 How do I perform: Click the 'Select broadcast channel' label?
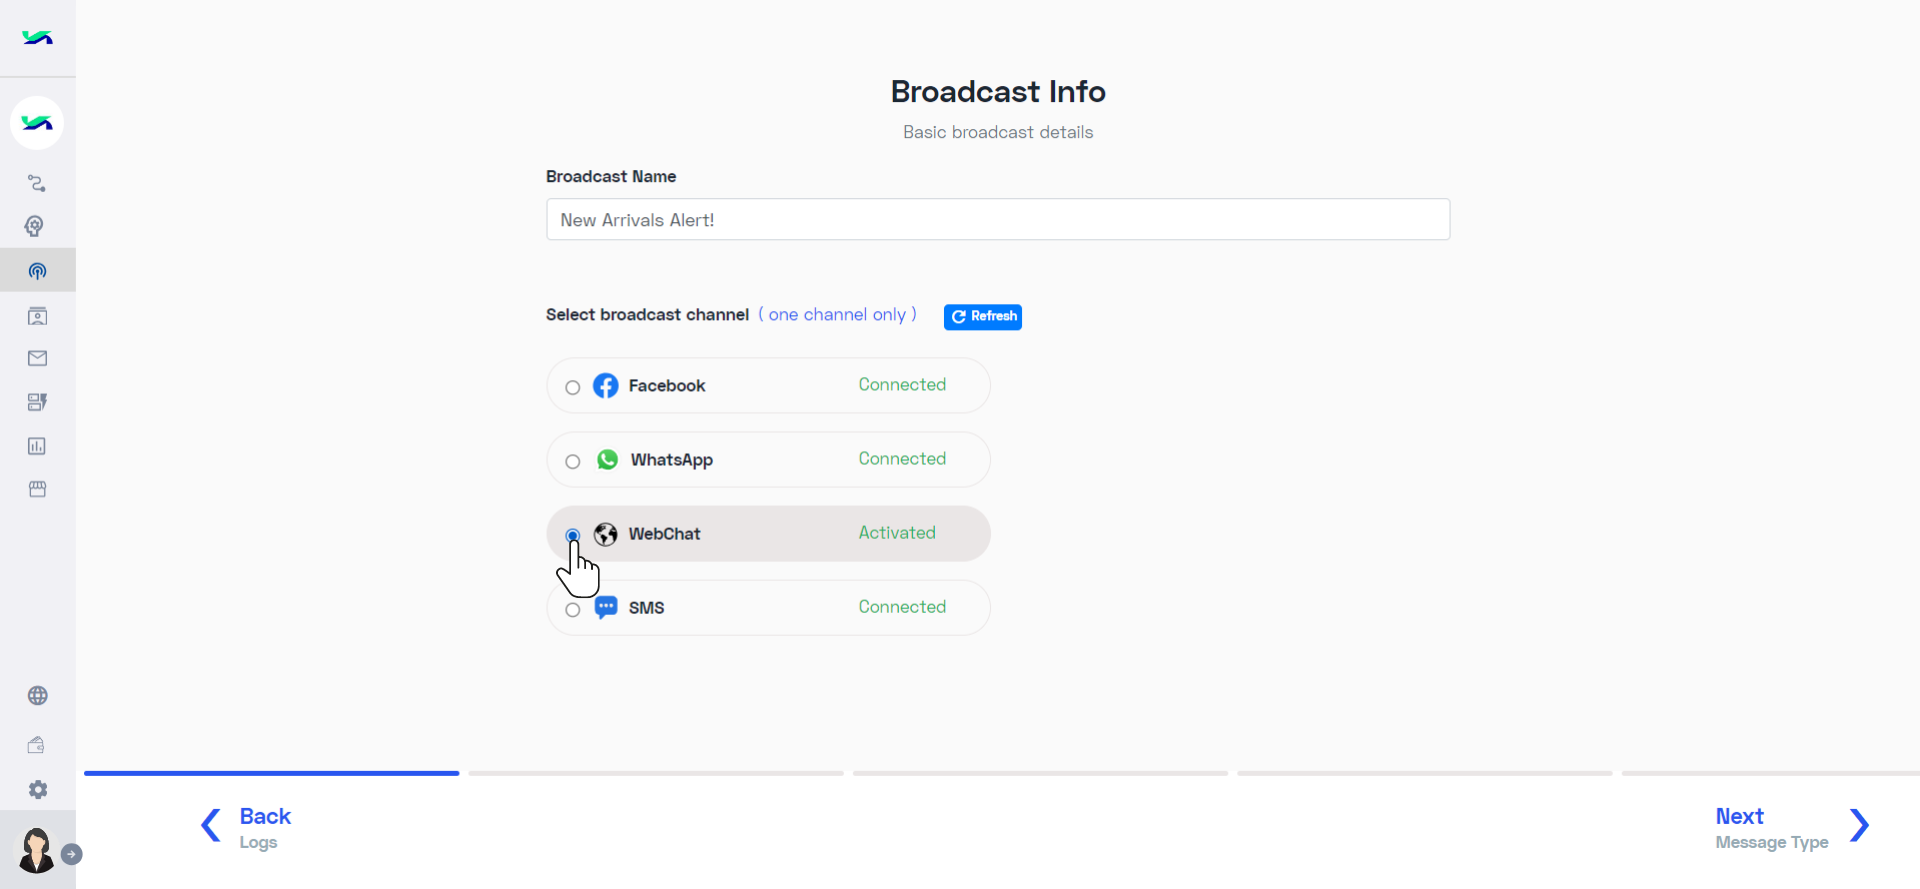647,315
